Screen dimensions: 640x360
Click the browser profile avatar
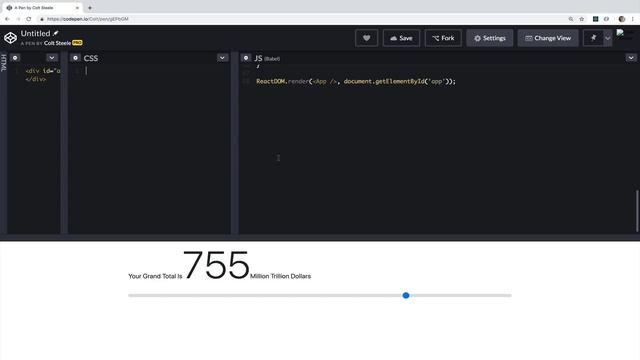[622, 19]
